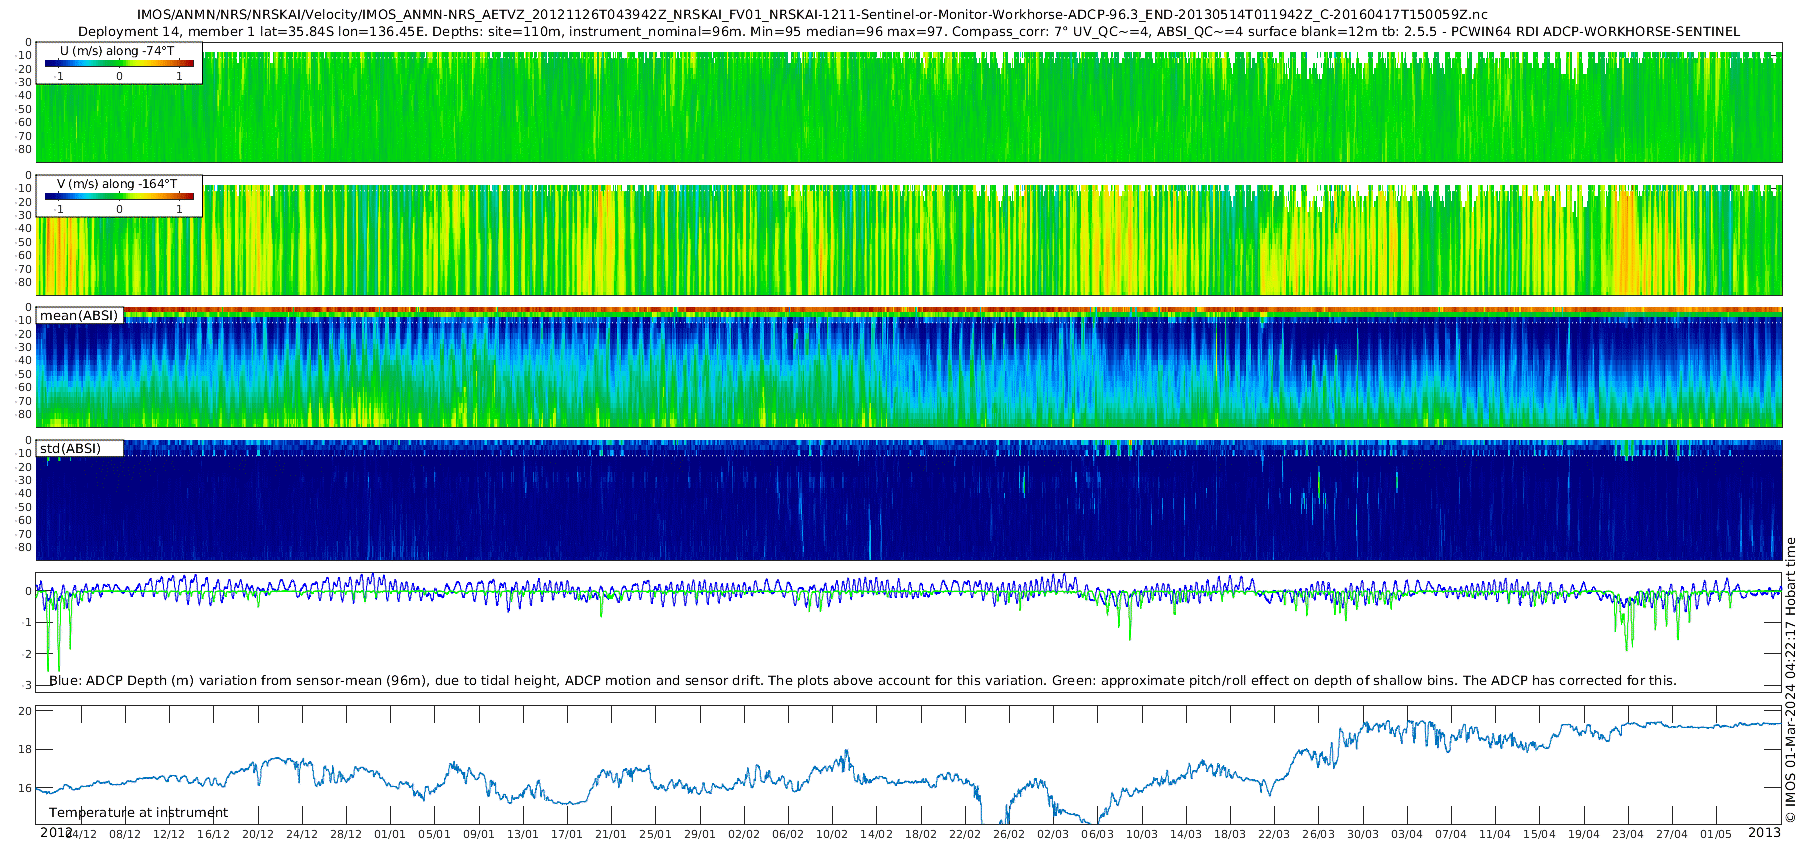Select the 01/05 date tick
This screenshot has height=850, width=1800.
[1716, 834]
